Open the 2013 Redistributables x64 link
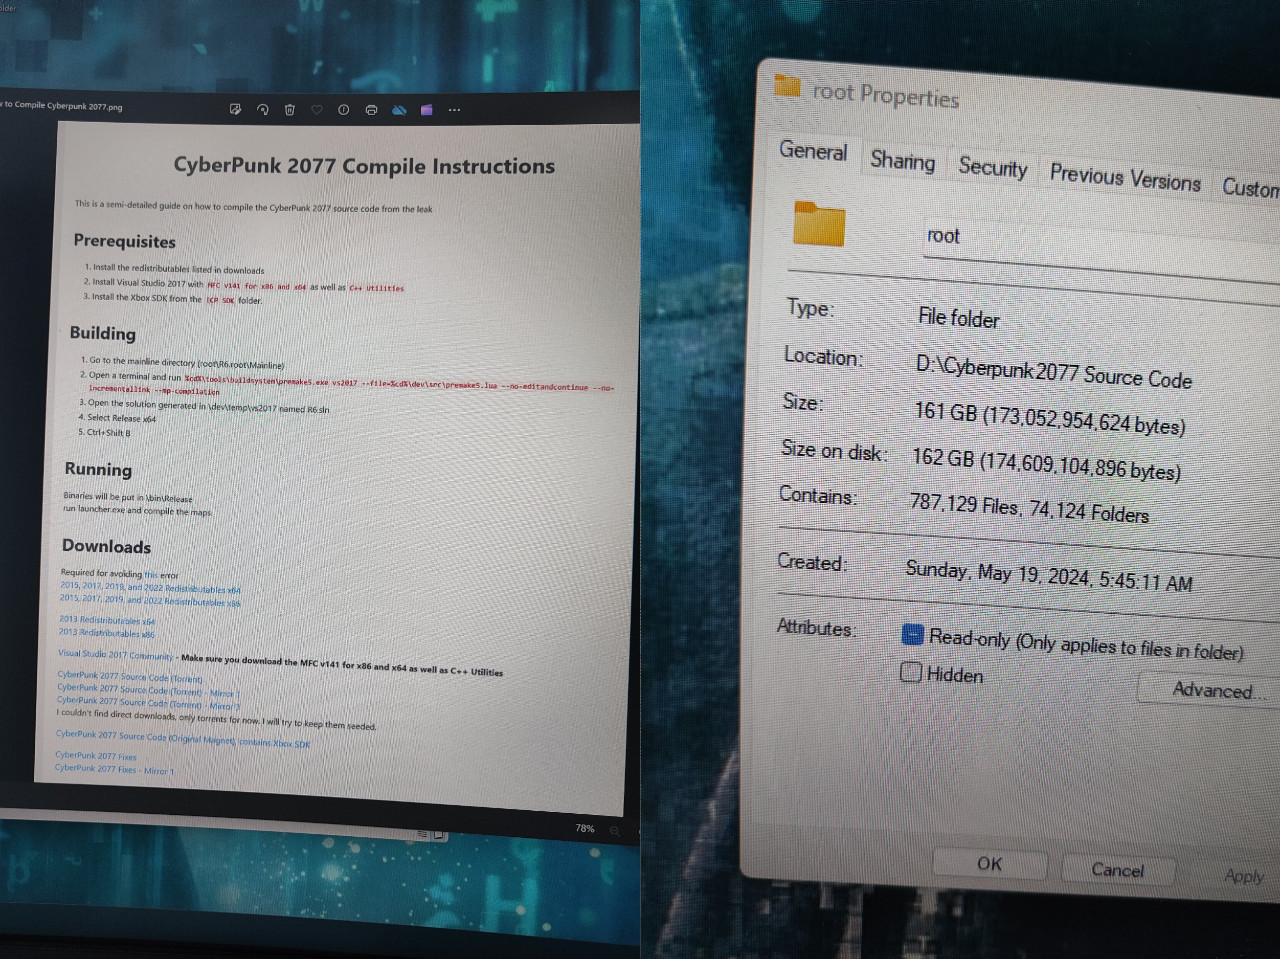 (107, 620)
